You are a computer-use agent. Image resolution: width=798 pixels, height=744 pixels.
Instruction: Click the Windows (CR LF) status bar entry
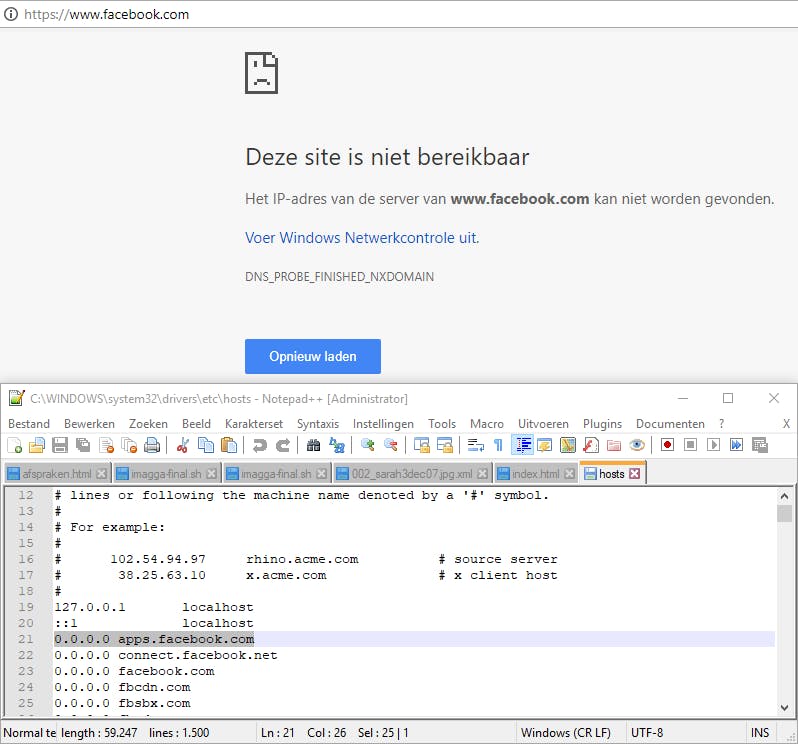coord(566,733)
